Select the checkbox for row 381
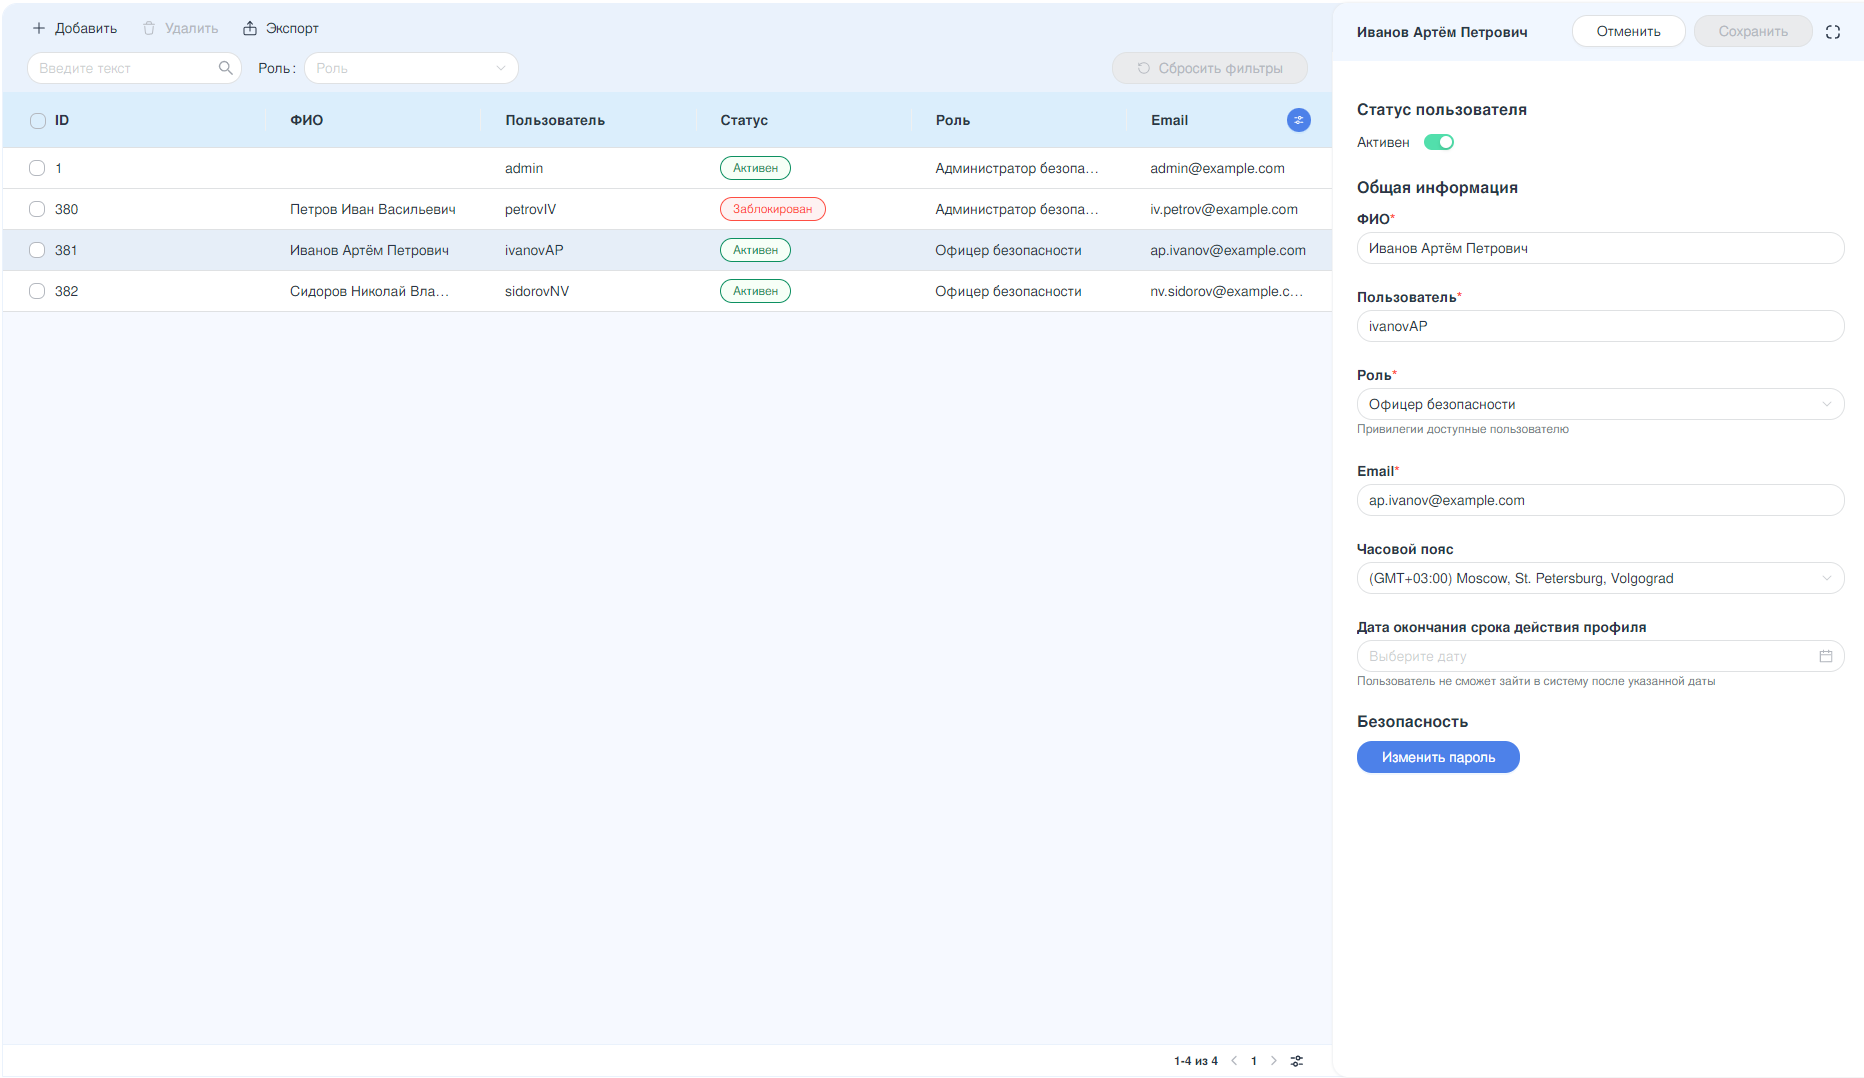This screenshot has width=1864, height=1078. 37,250
